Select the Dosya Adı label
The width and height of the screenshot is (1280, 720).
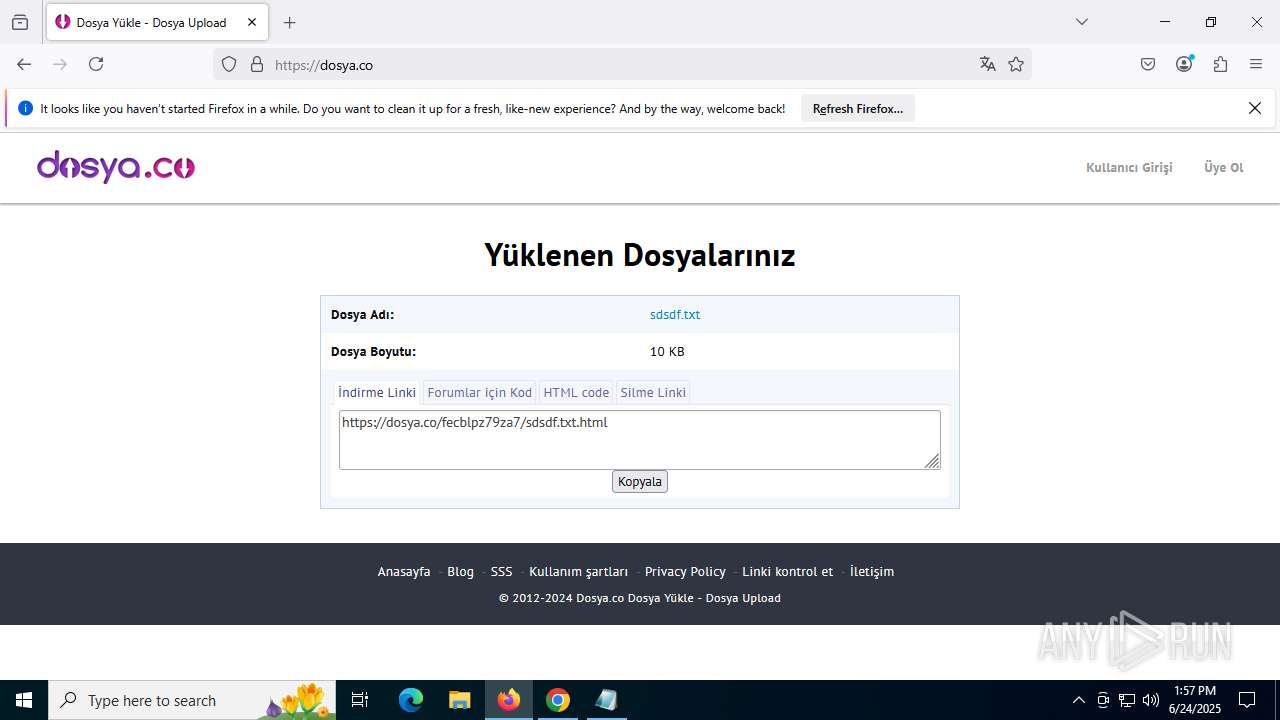coord(362,314)
